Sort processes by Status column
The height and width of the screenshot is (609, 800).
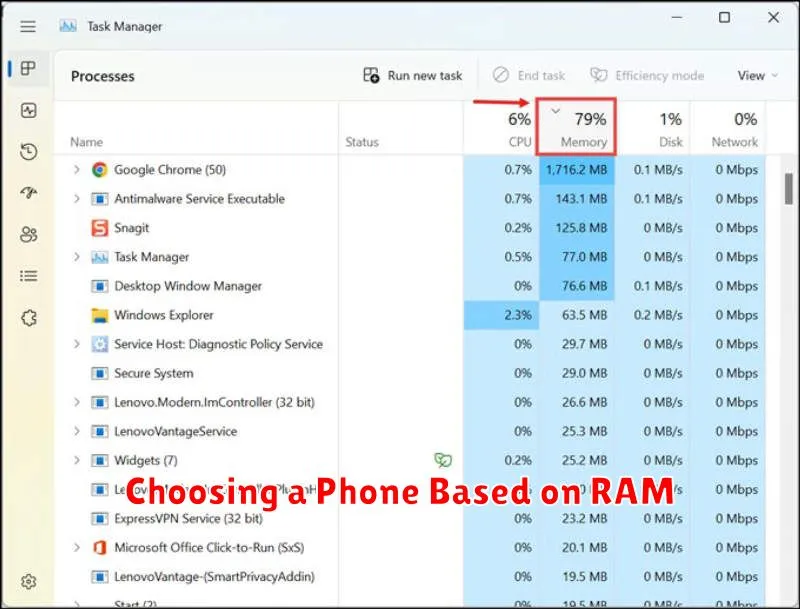point(401,128)
